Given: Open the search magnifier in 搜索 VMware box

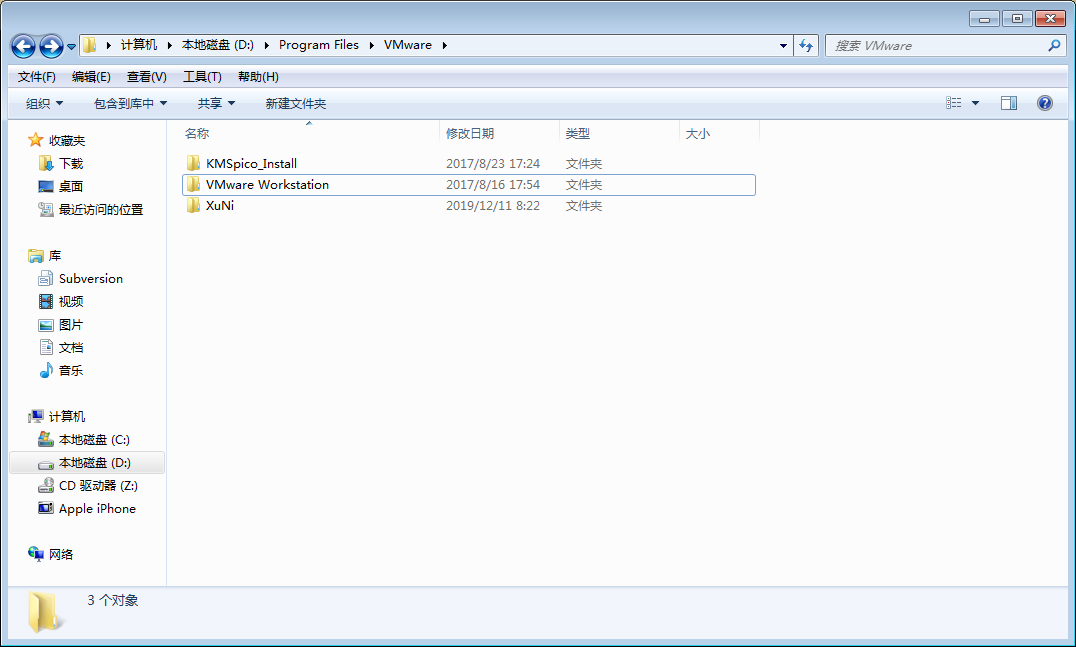Looking at the screenshot, I should click(1053, 46).
